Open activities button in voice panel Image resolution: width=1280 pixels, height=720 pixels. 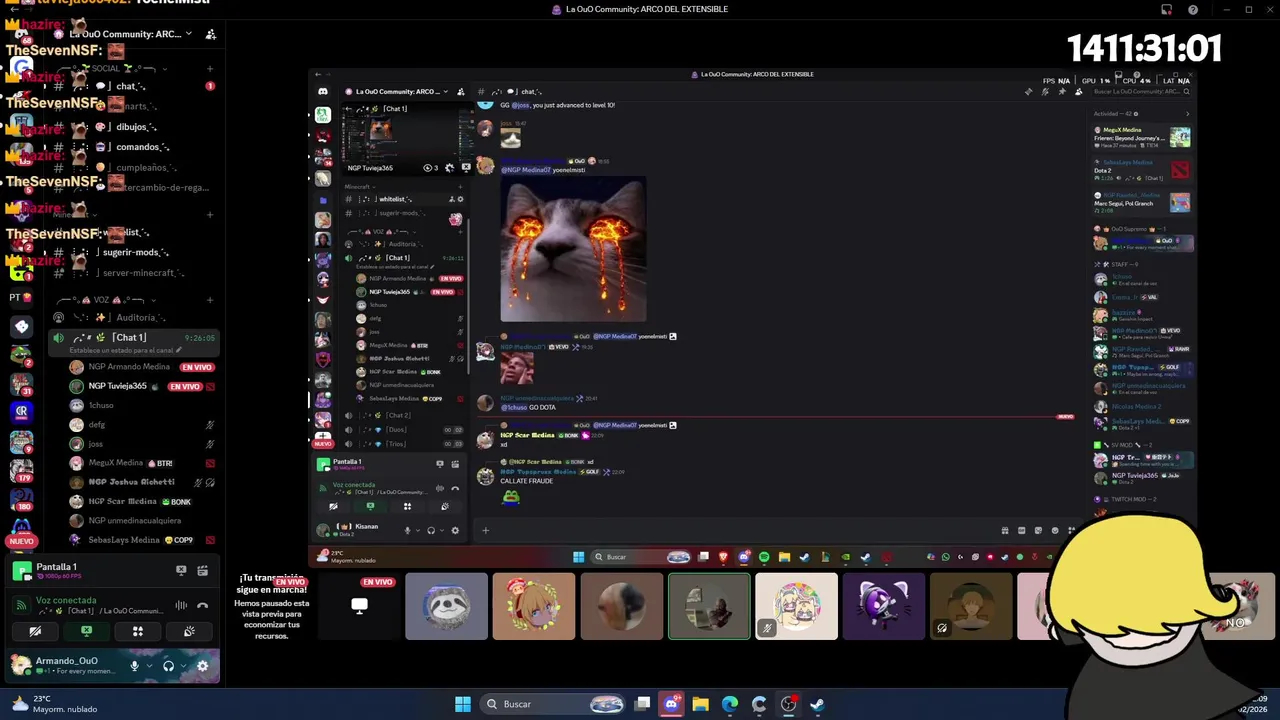138,631
